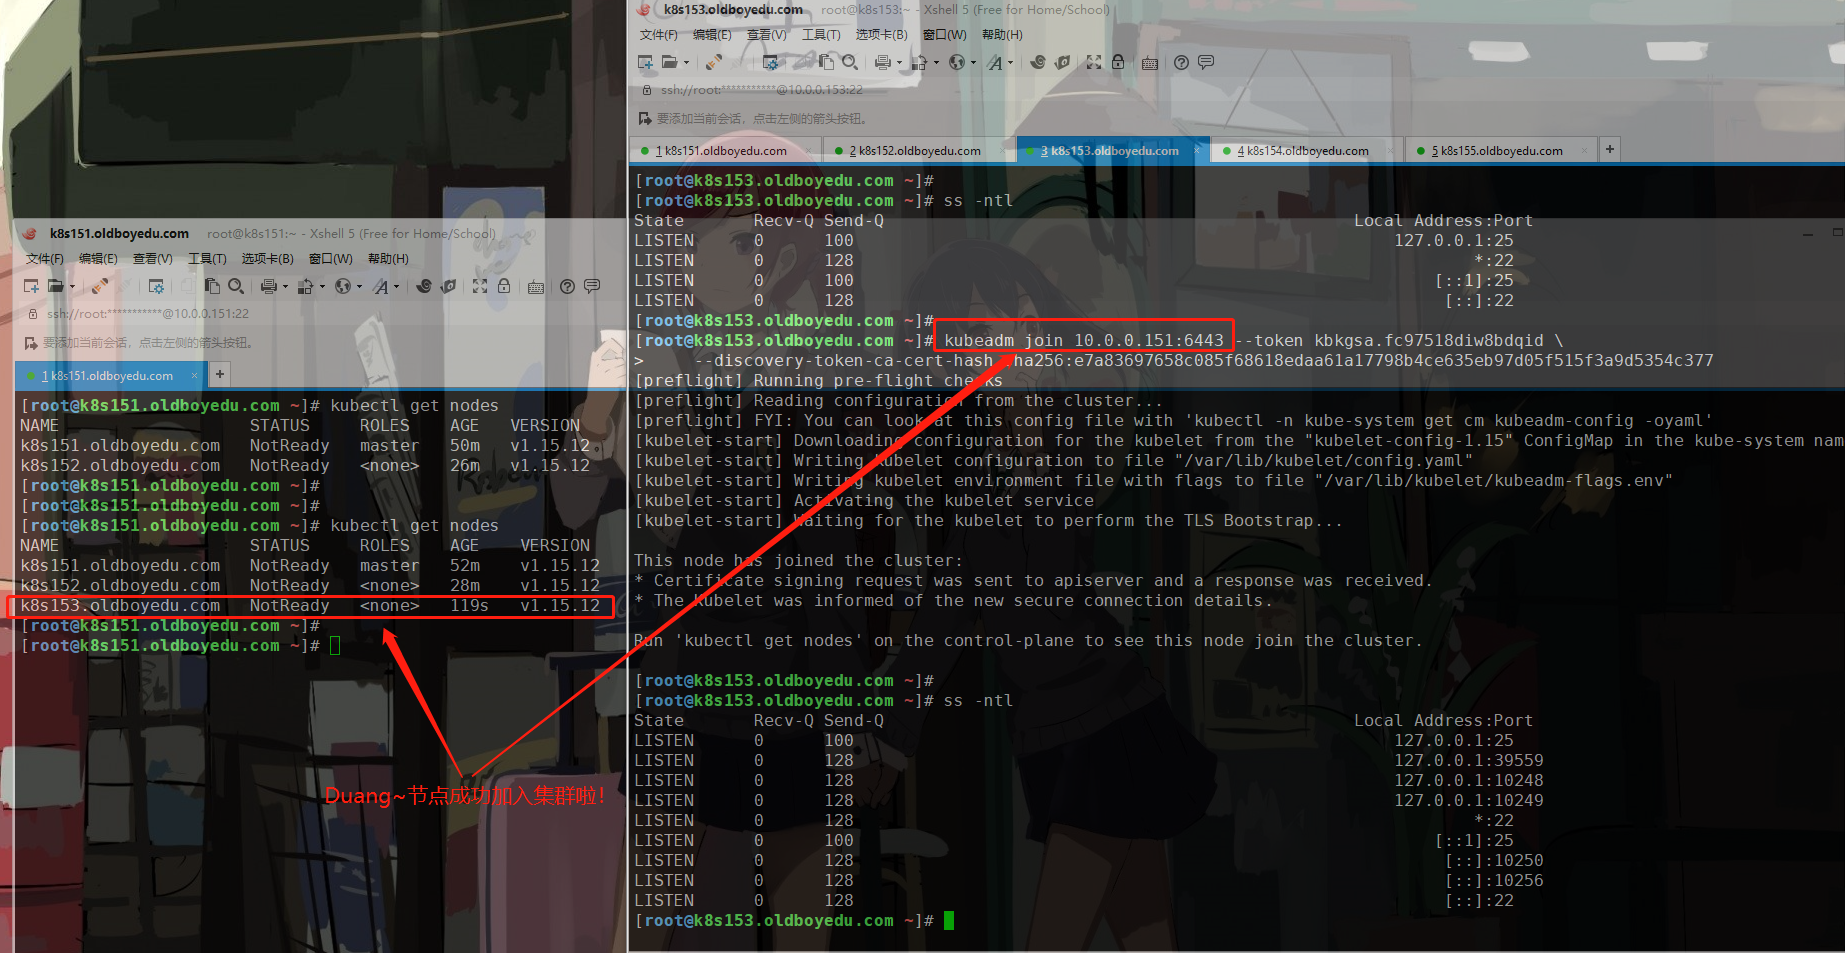The height and width of the screenshot is (953, 1845).
Task: Open 工具(T) menu in k8s153 window
Action: (820, 35)
